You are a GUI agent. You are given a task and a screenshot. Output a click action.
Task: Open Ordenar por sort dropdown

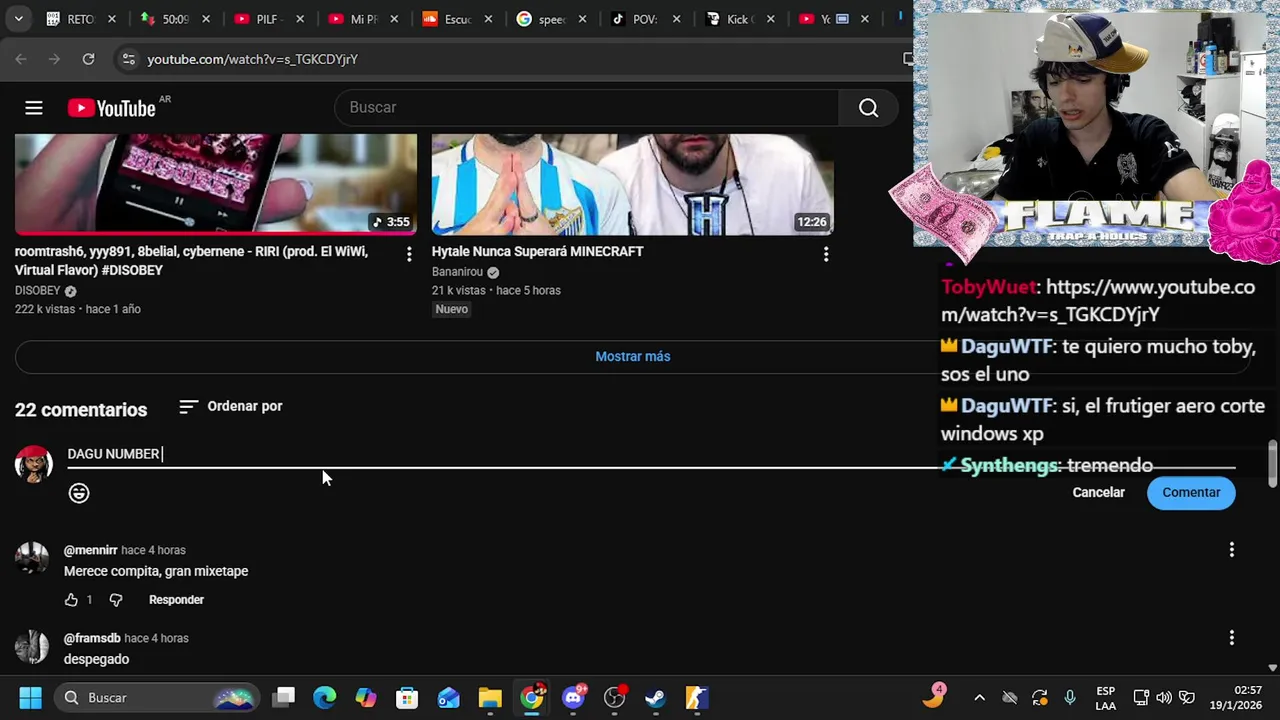point(230,407)
